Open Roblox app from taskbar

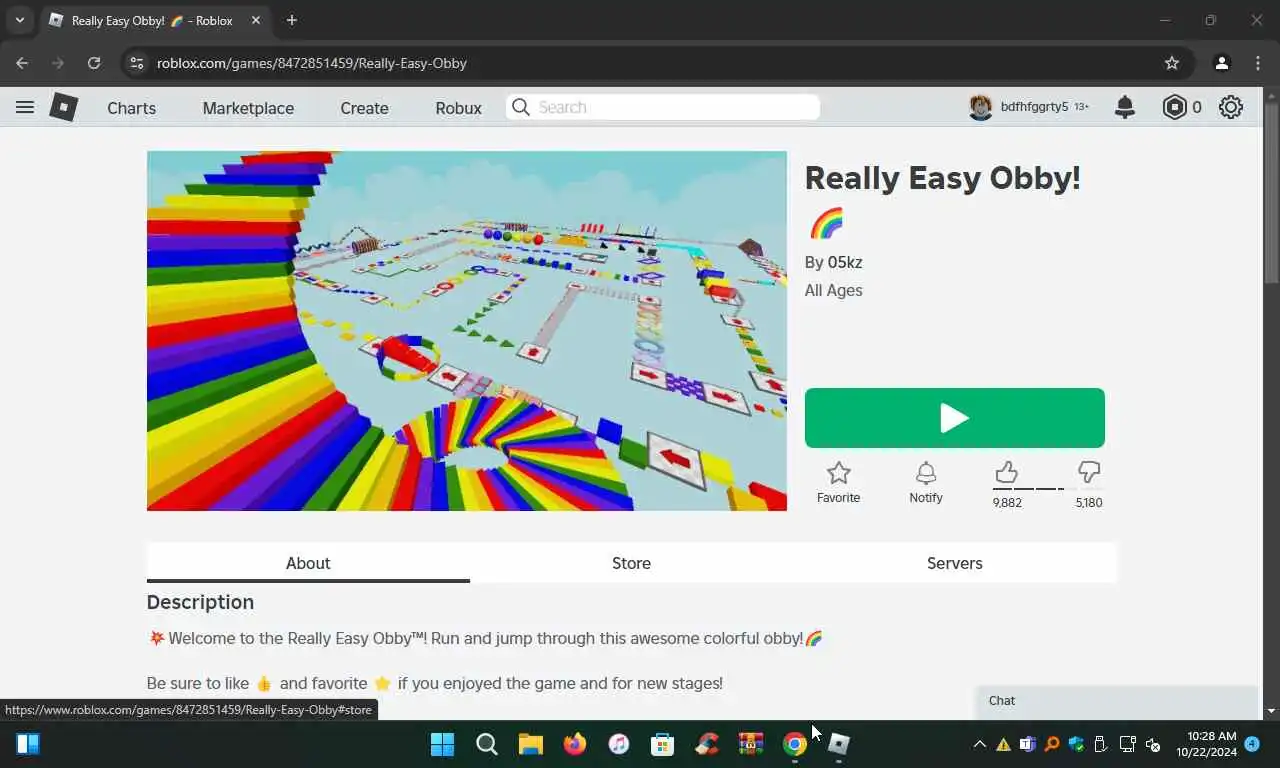839,744
